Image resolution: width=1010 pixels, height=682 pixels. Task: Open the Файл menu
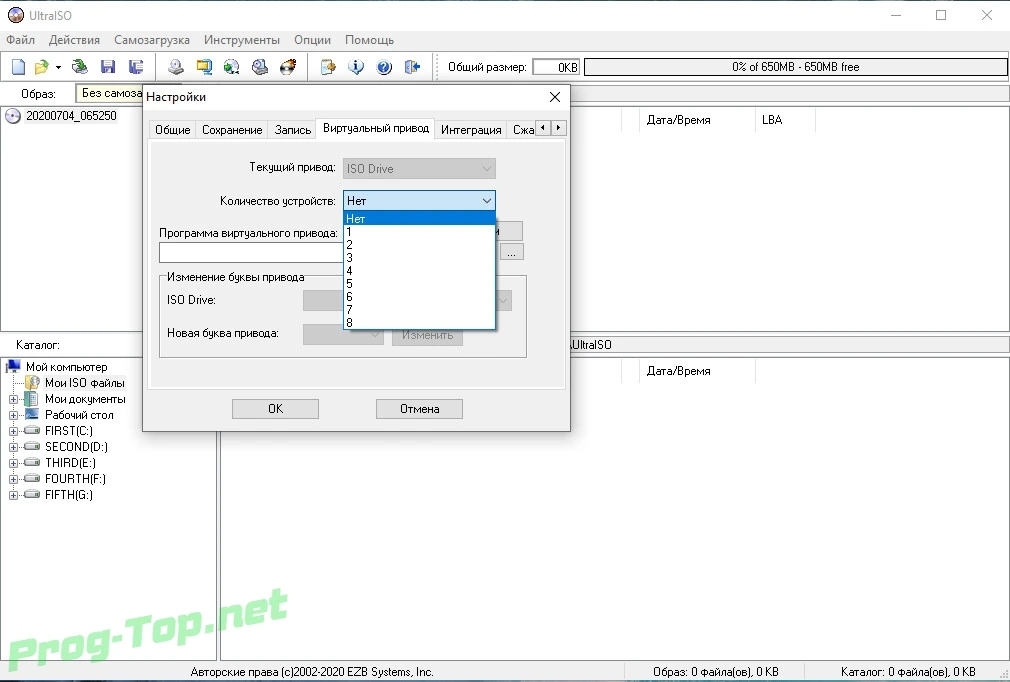(x=21, y=40)
